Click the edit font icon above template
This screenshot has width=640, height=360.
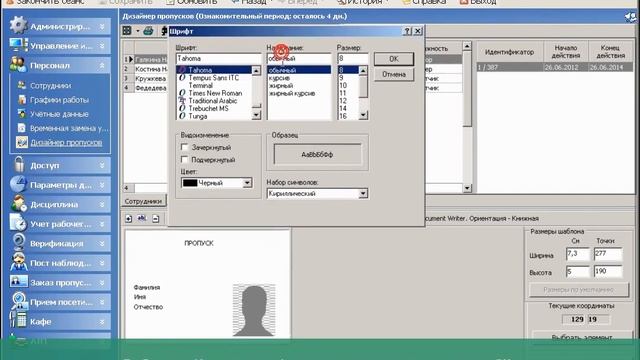[142, 218]
